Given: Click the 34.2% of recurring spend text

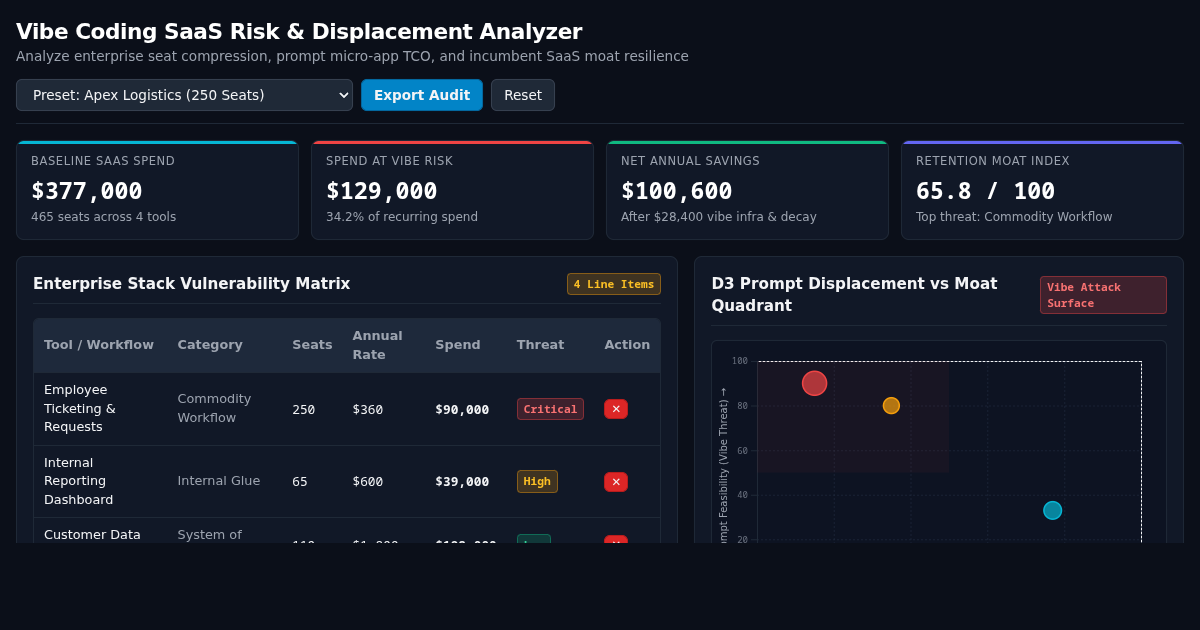Looking at the screenshot, I should pyautogui.click(x=402, y=217).
